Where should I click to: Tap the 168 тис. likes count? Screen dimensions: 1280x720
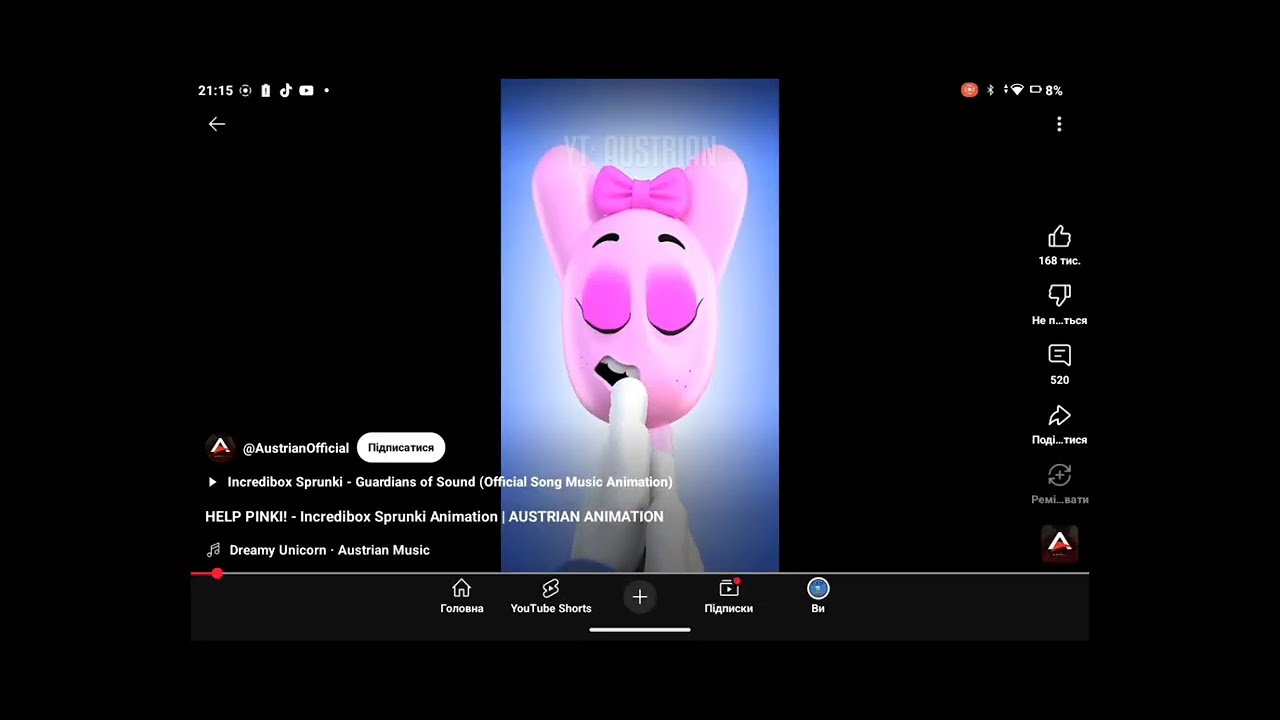[1059, 261]
